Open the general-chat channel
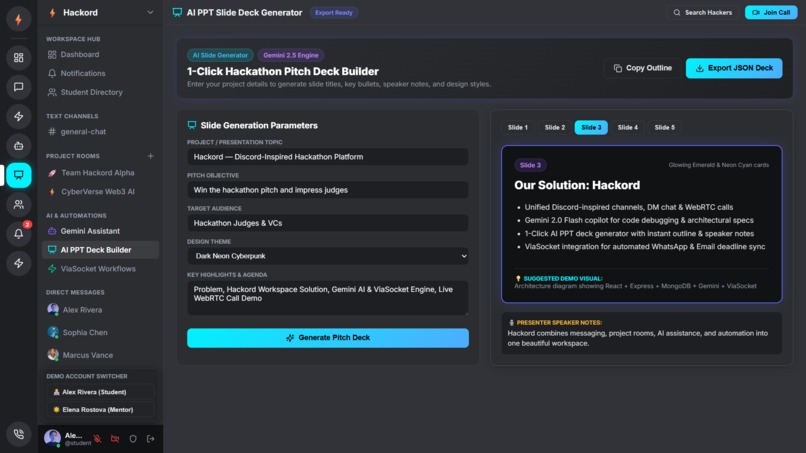 point(100,132)
